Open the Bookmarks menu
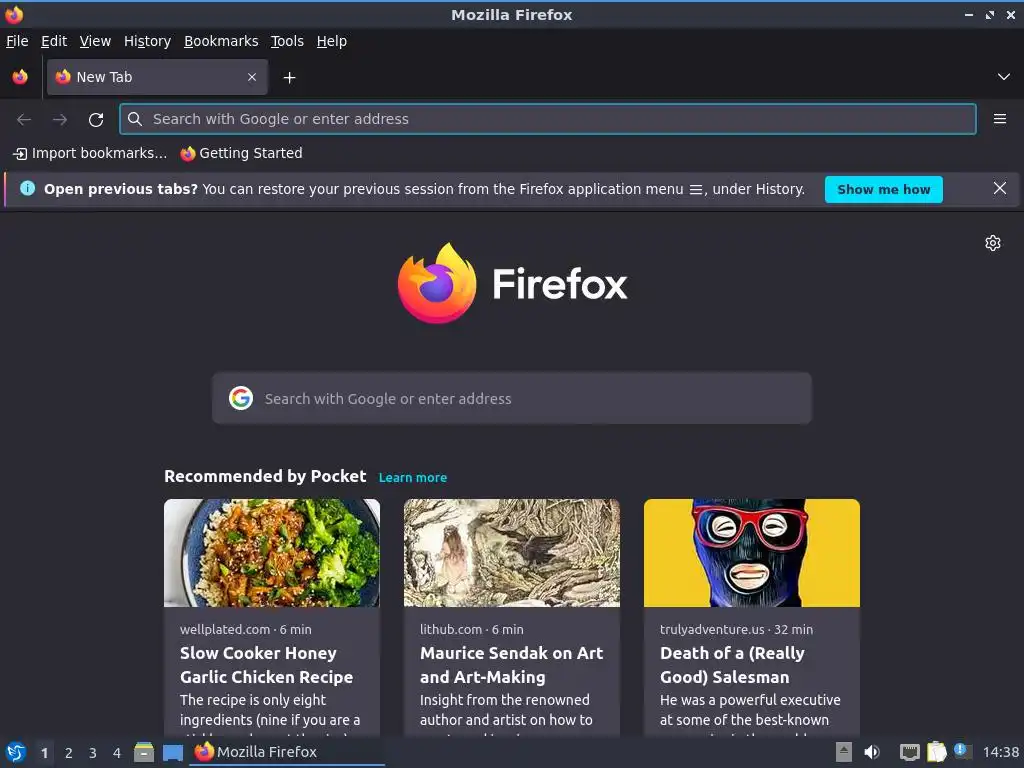The width and height of the screenshot is (1024, 768). tap(221, 41)
